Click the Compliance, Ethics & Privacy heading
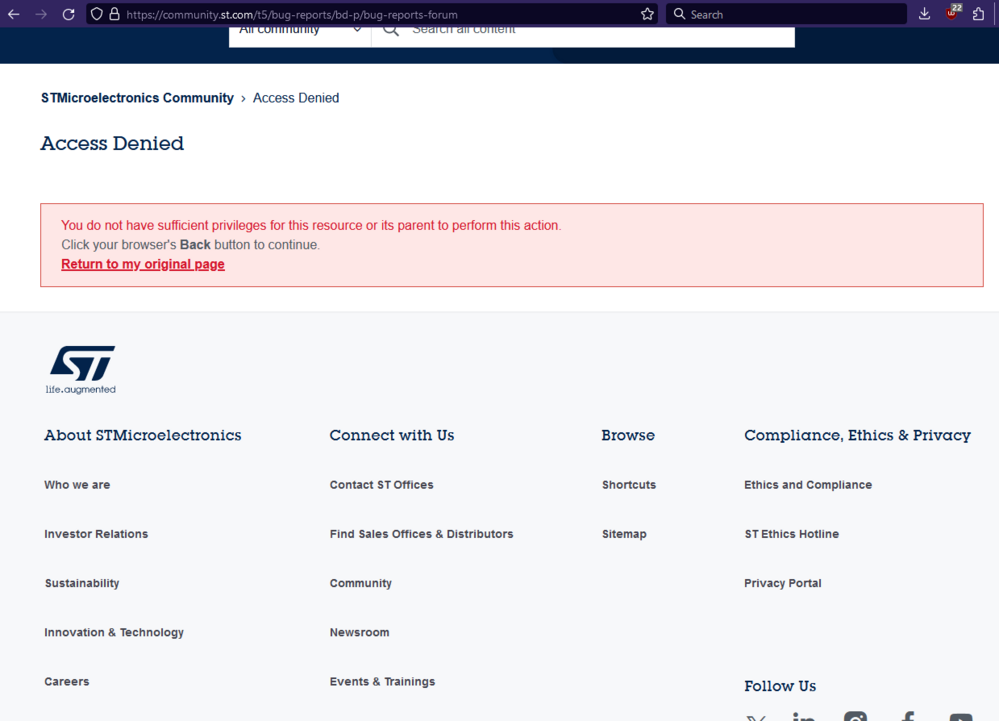Viewport: 999px width, 721px height. pyautogui.click(x=858, y=435)
